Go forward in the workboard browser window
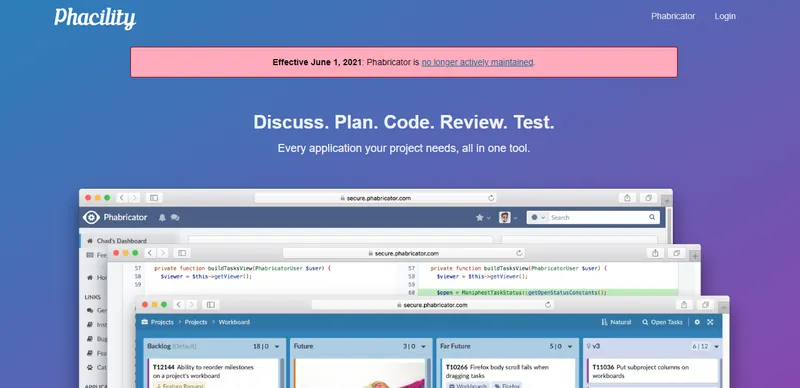The width and height of the screenshot is (800, 388). pos(191,305)
